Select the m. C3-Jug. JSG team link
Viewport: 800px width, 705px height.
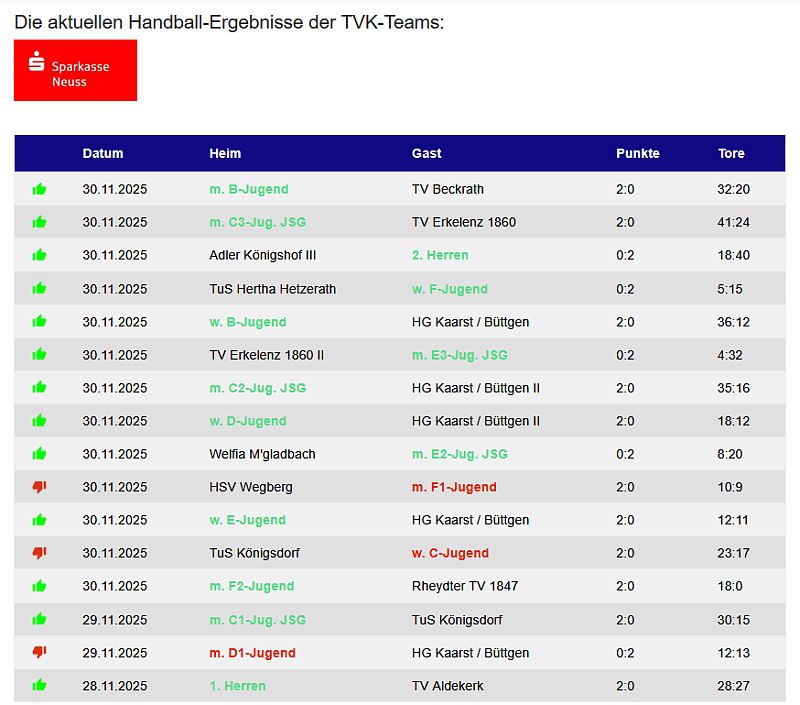pyautogui.click(x=257, y=222)
